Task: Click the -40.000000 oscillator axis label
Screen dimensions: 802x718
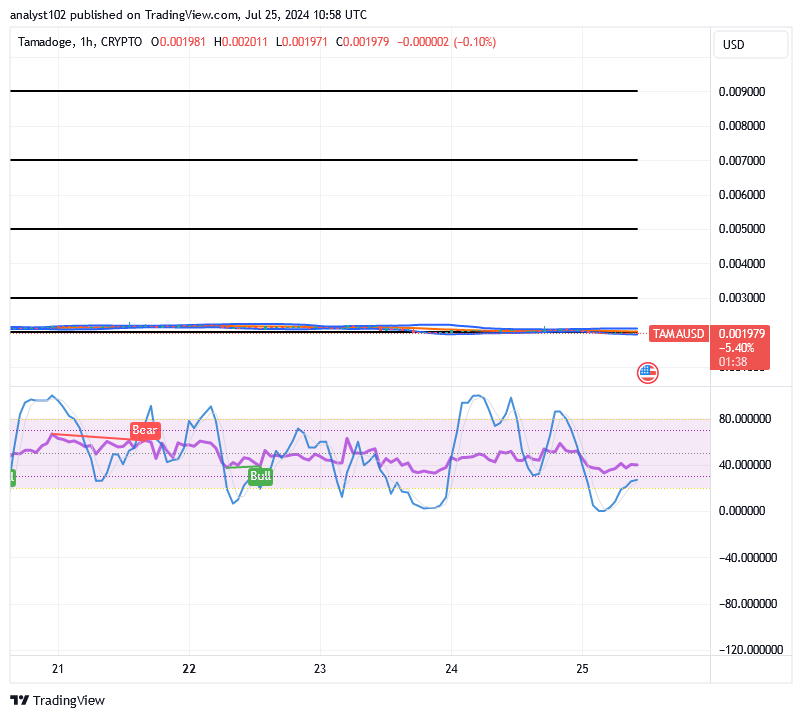Action: pyautogui.click(x=748, y=557)
